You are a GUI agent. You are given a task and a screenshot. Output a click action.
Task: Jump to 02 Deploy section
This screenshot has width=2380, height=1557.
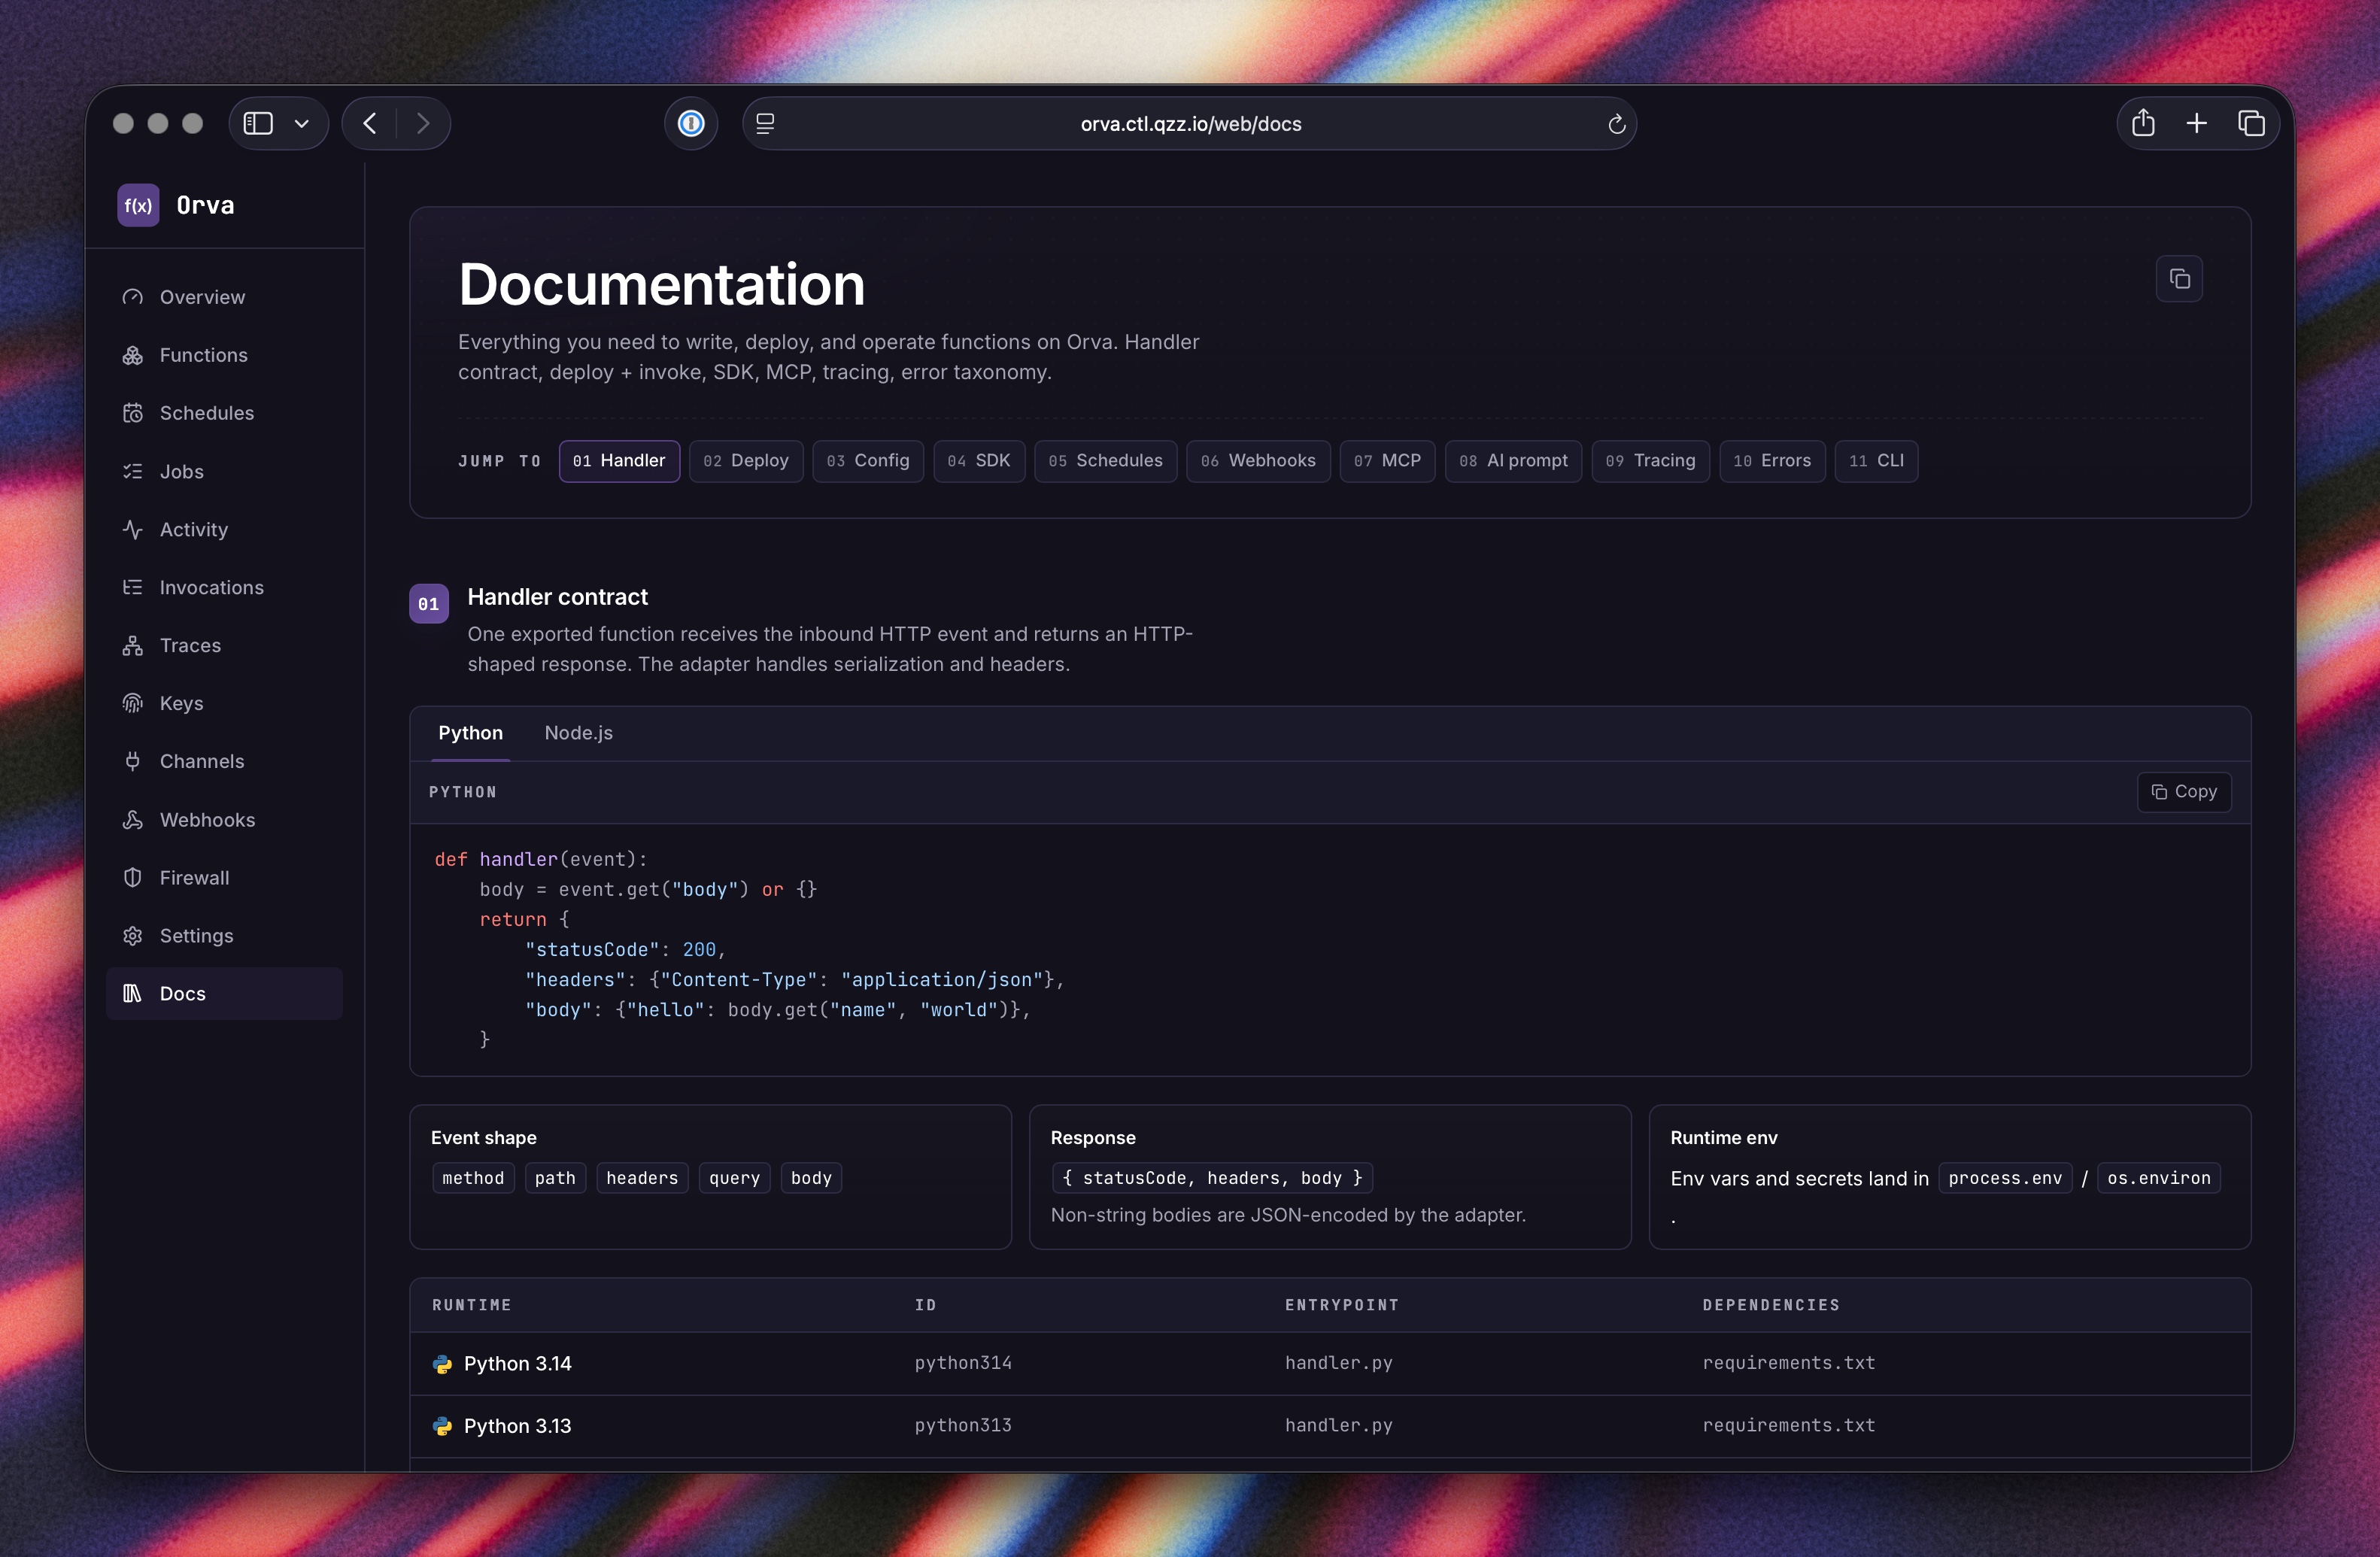tap(746, 461)
